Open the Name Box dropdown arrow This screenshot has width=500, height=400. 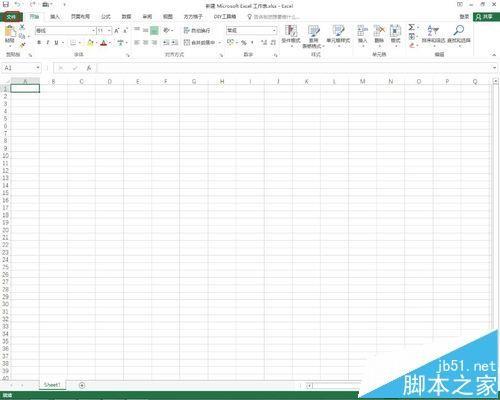point(38,68)
